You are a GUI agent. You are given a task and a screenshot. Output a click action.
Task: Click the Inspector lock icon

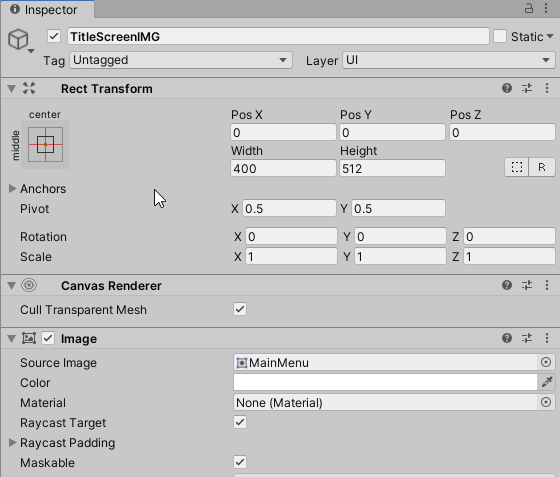[529, 8]
